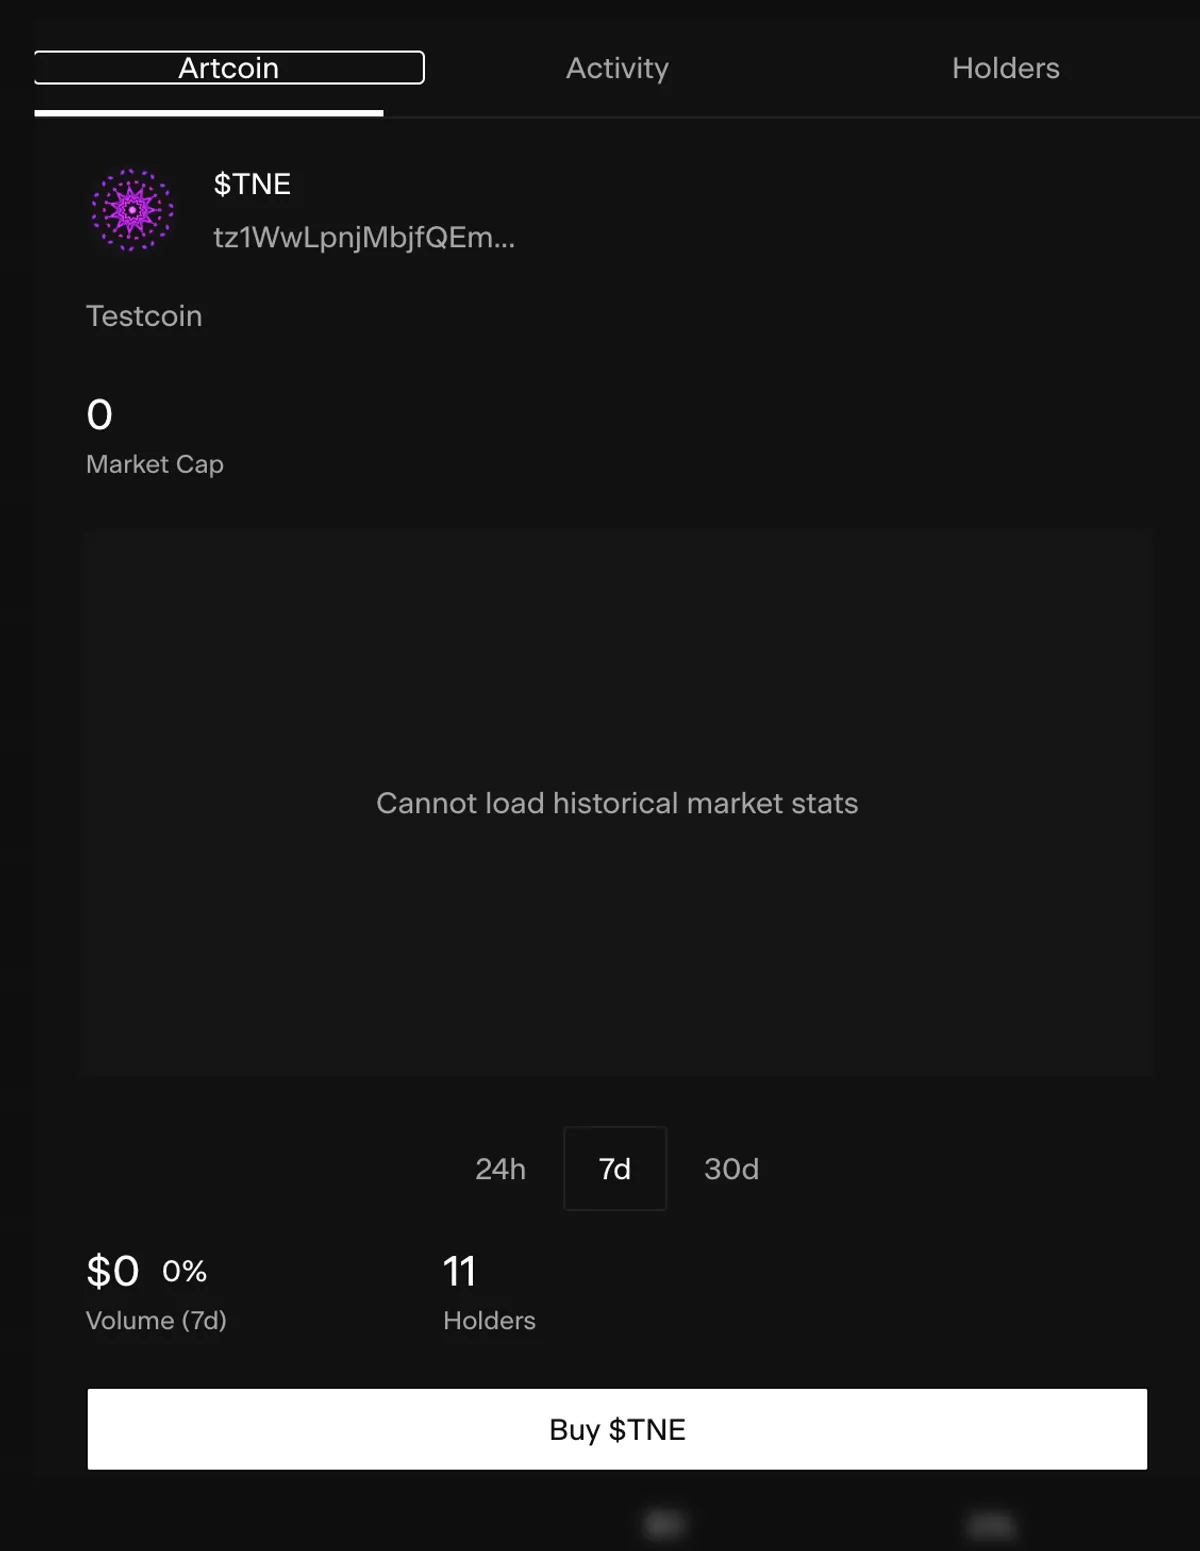This screenshot has height=1551, width=1200.
Task: Click the Holders label under 11
Action: point(489,1320)
